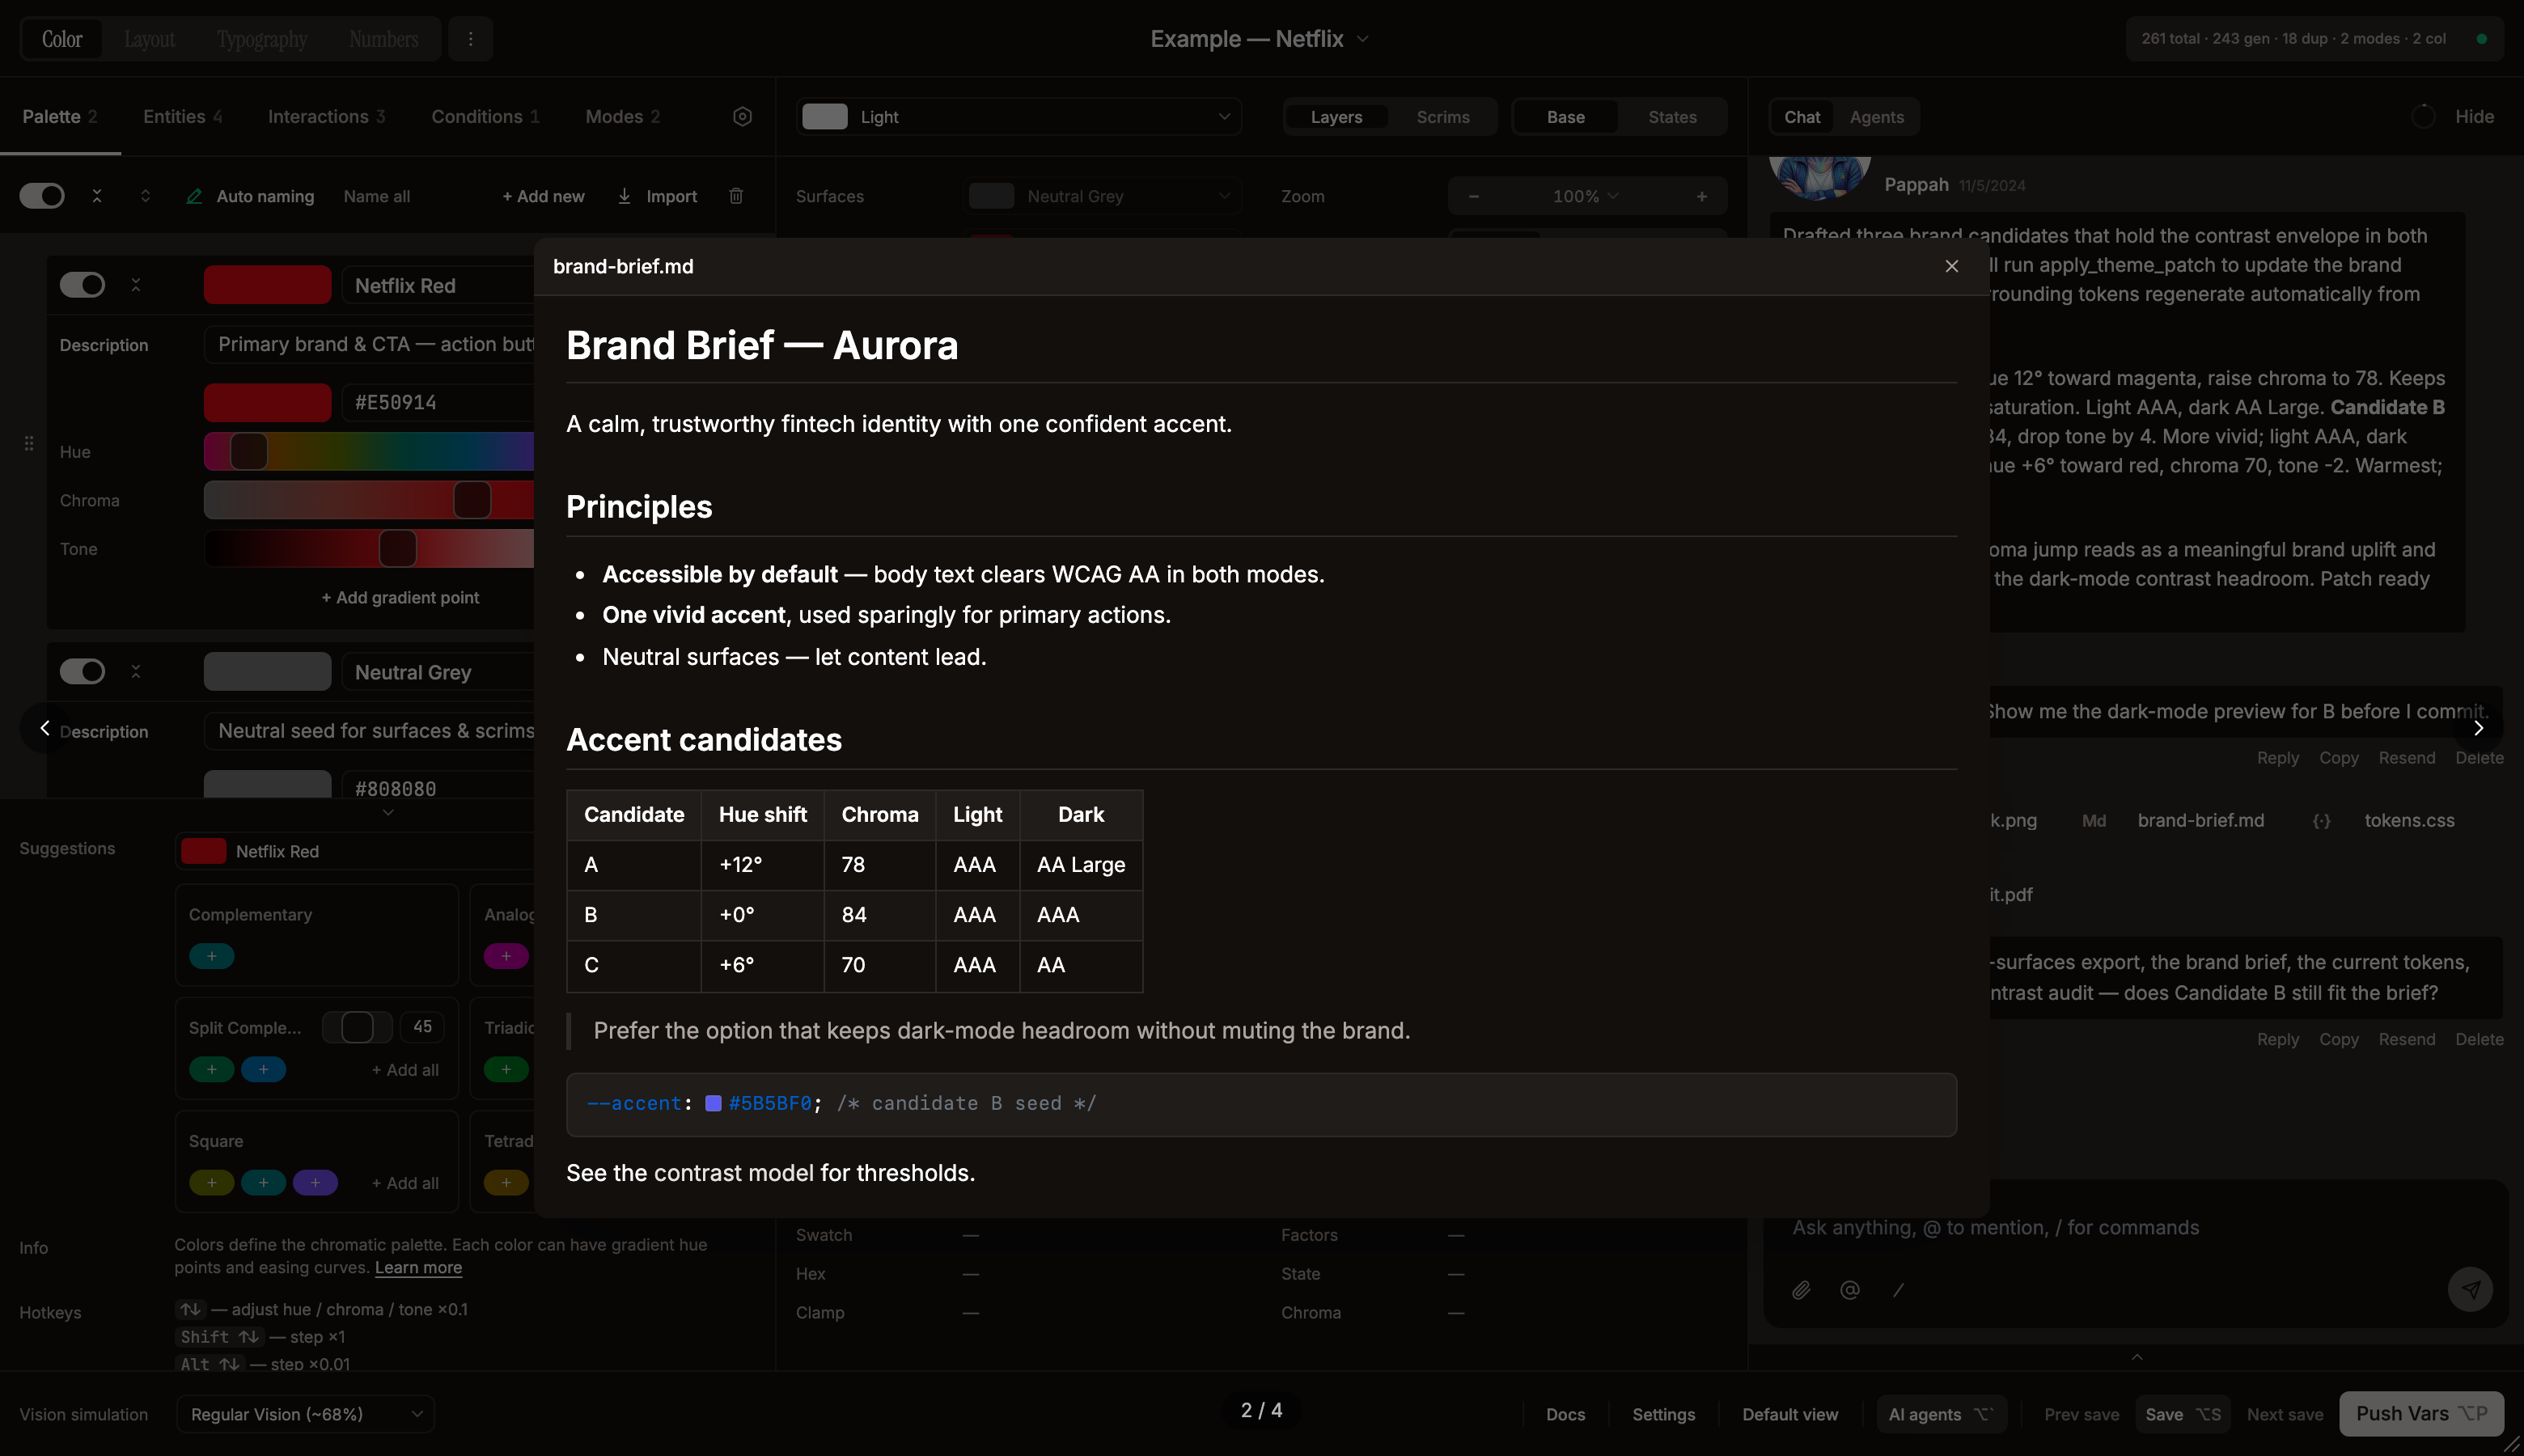Click the Netflix Red color swatch

click(267, 285)
